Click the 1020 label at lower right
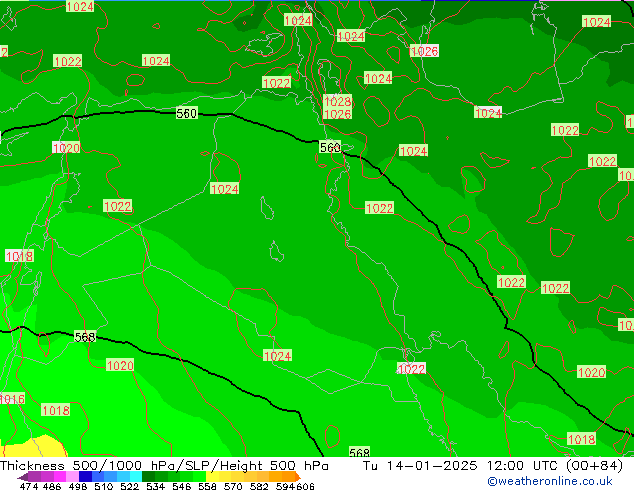Image resolution: width=634 pixels, height=490 pixels. click(591, 372)
